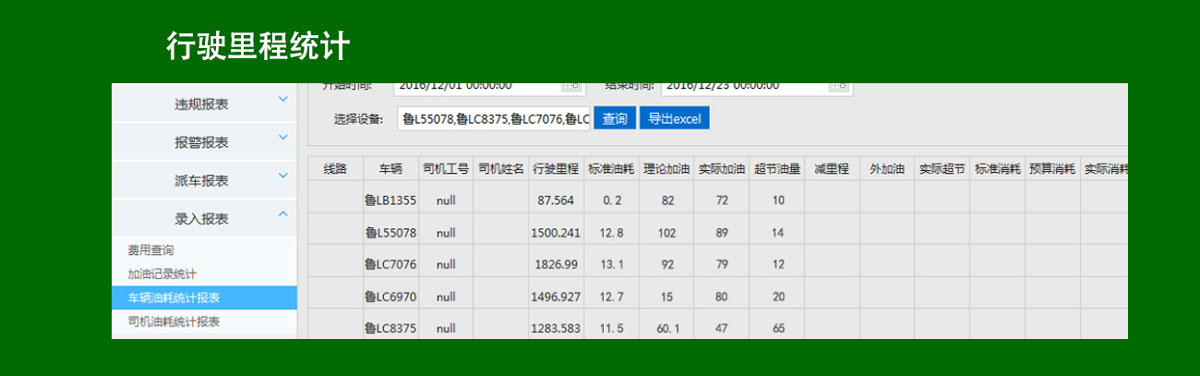Click mileage value 1826.99

coord(556,265)
